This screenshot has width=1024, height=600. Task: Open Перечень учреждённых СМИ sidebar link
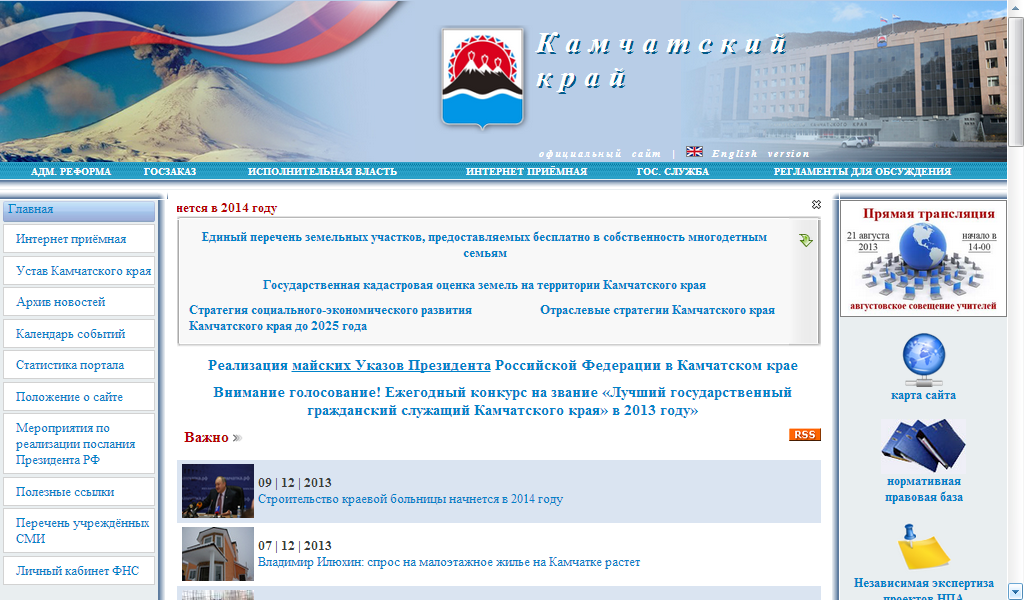[79, 531]
